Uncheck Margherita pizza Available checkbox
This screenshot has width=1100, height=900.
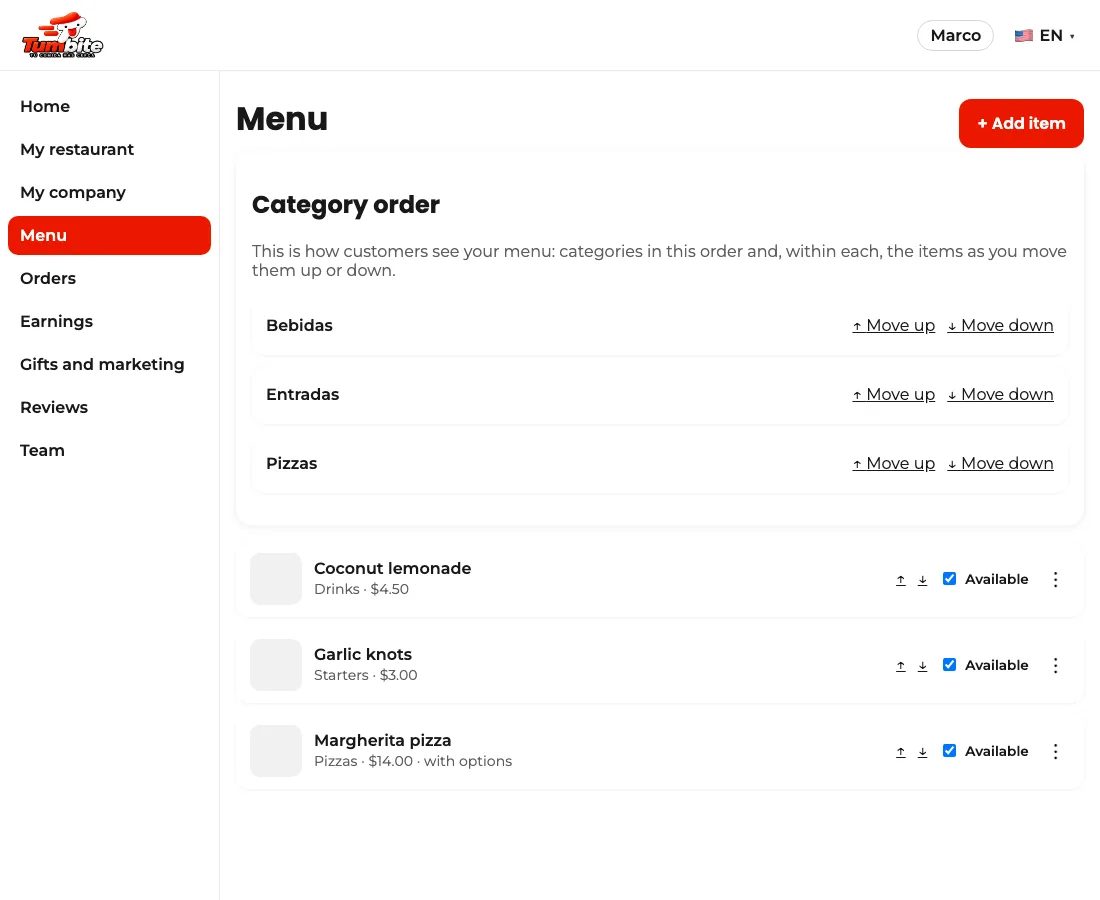coord(949,751)
